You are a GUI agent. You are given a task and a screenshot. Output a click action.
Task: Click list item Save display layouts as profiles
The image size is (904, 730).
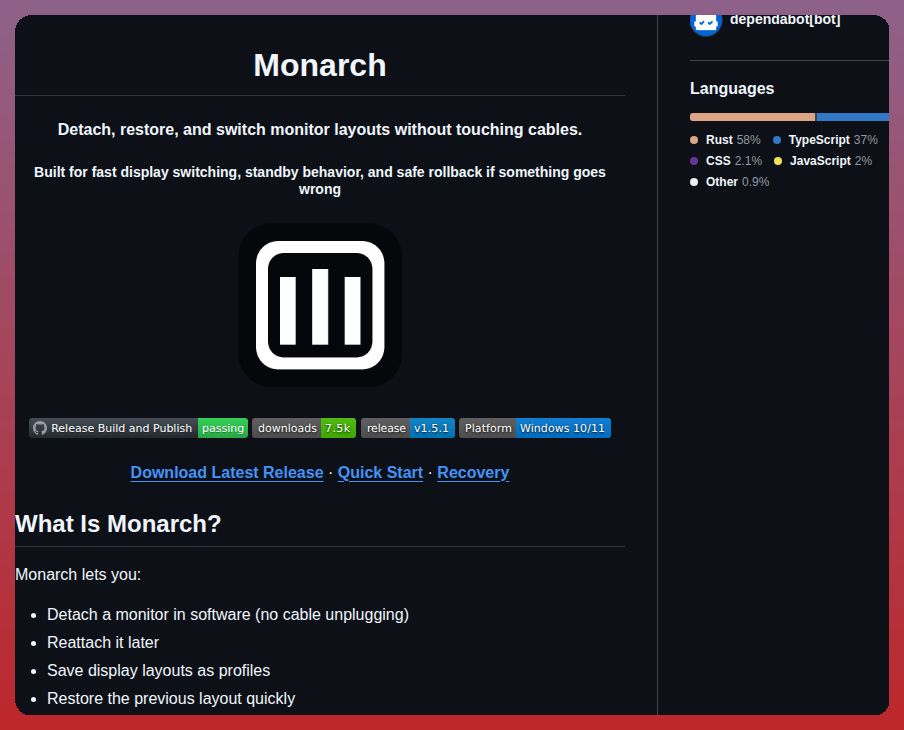[x=159, y=671]
